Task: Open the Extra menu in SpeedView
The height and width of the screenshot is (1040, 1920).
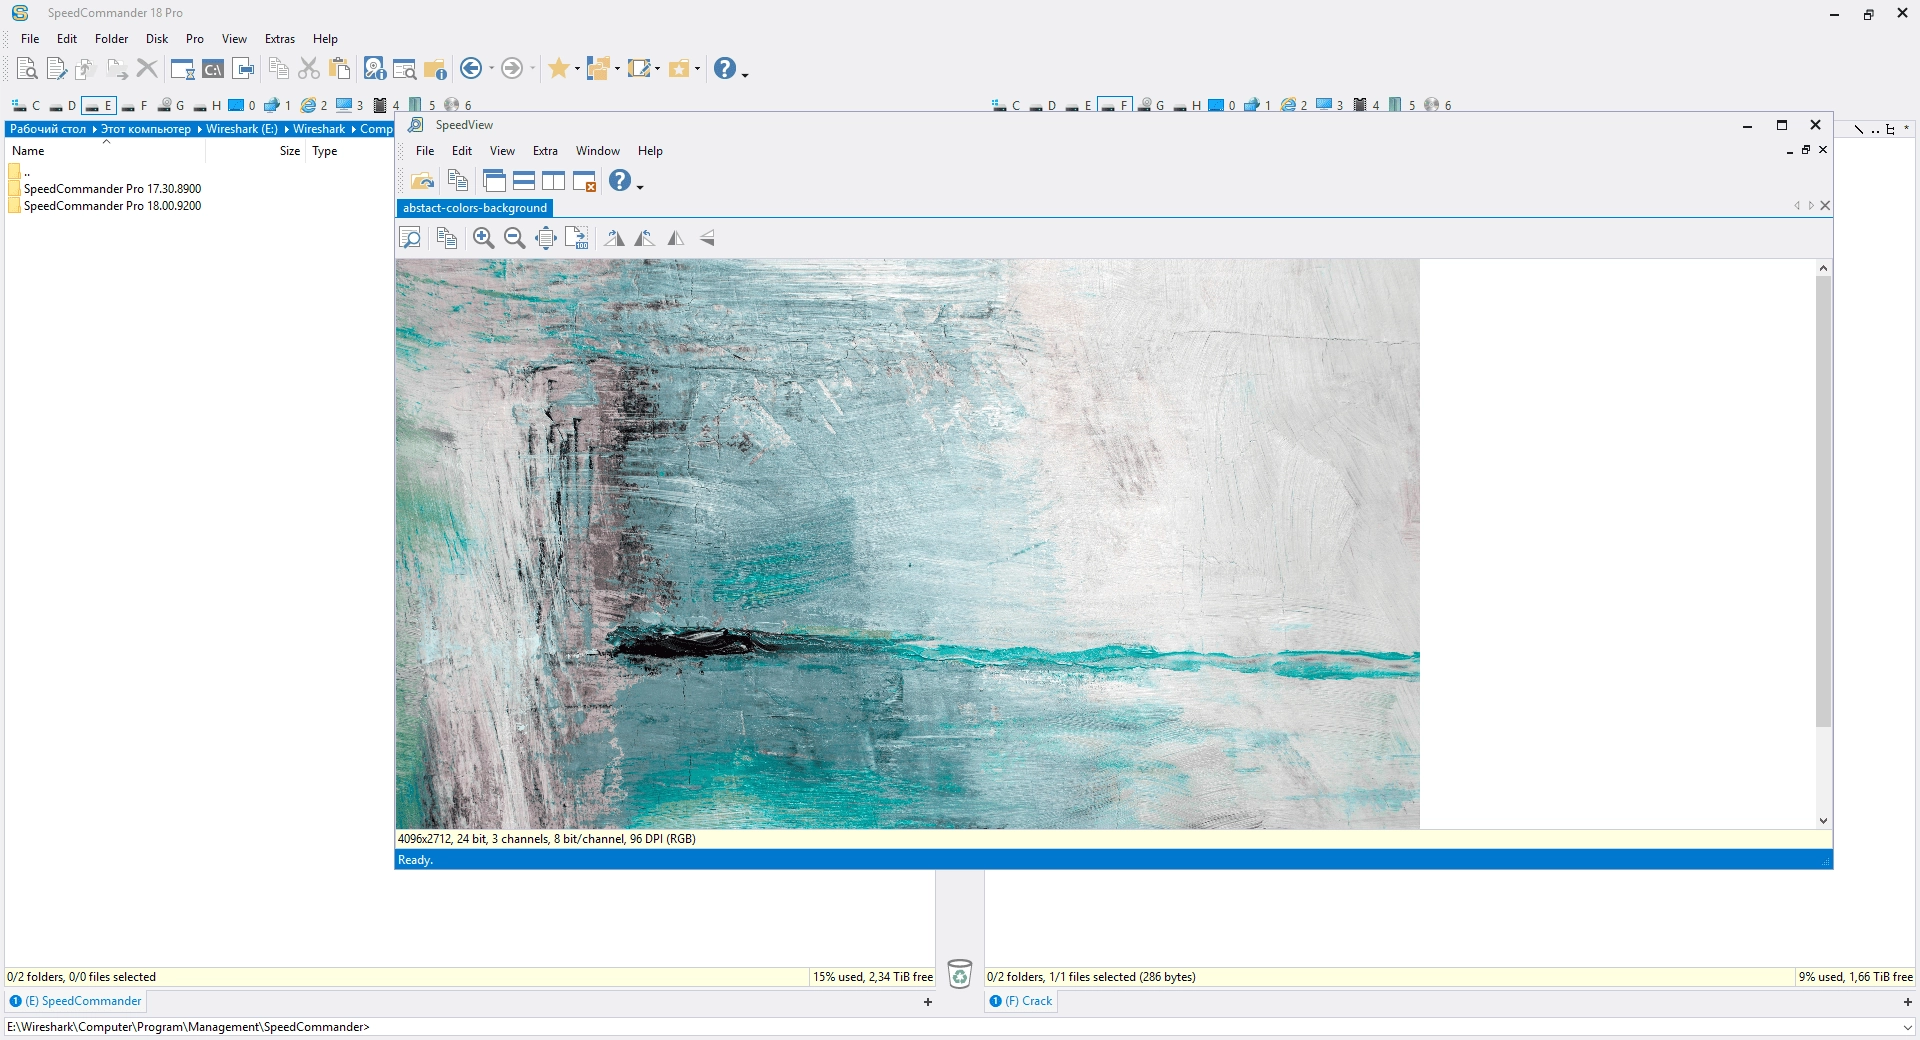Action: pos(545,151)
